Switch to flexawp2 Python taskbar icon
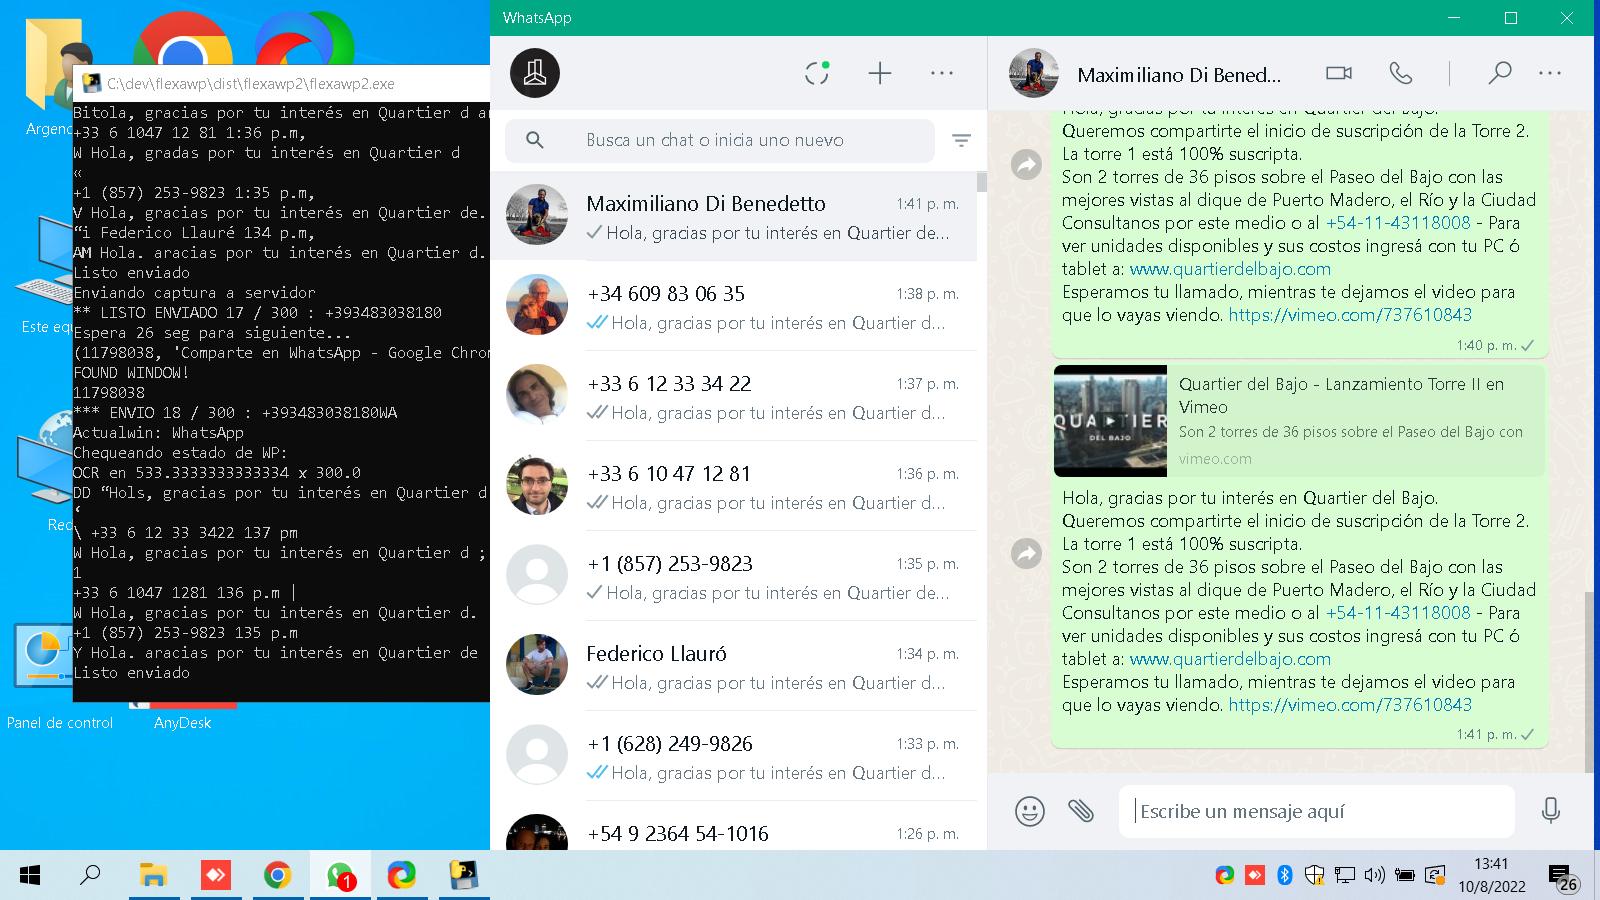 pyautogui.click(x=463, y=876)
